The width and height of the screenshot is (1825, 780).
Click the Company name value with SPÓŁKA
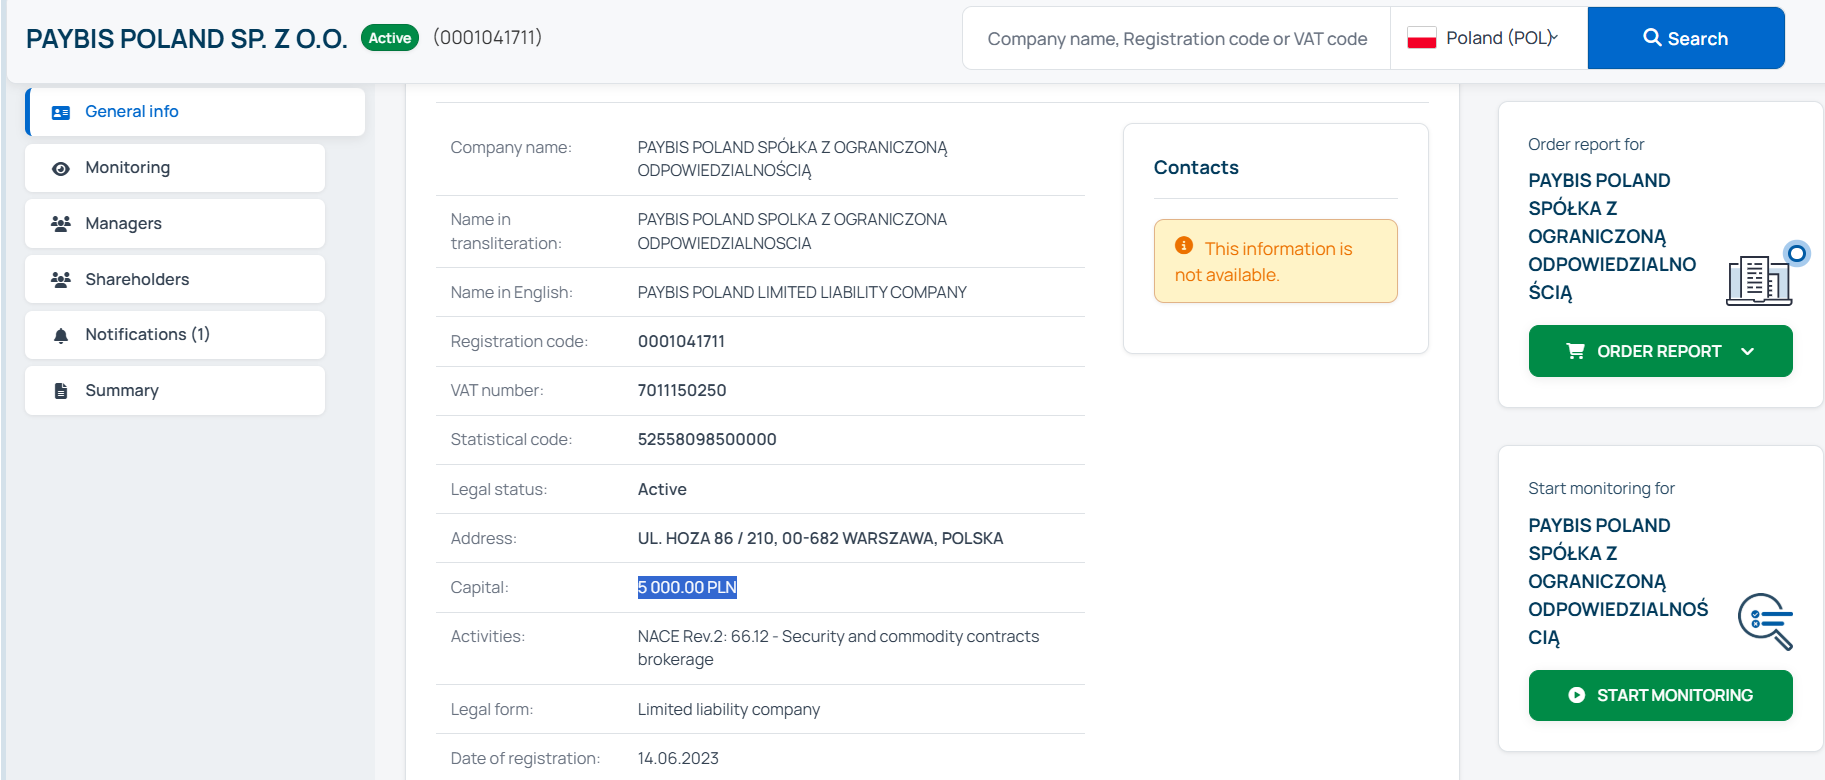pyautogui.click(x=792, y=159)
